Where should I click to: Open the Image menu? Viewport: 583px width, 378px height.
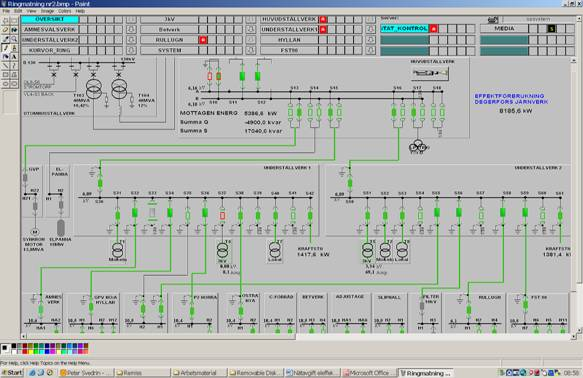47,11
